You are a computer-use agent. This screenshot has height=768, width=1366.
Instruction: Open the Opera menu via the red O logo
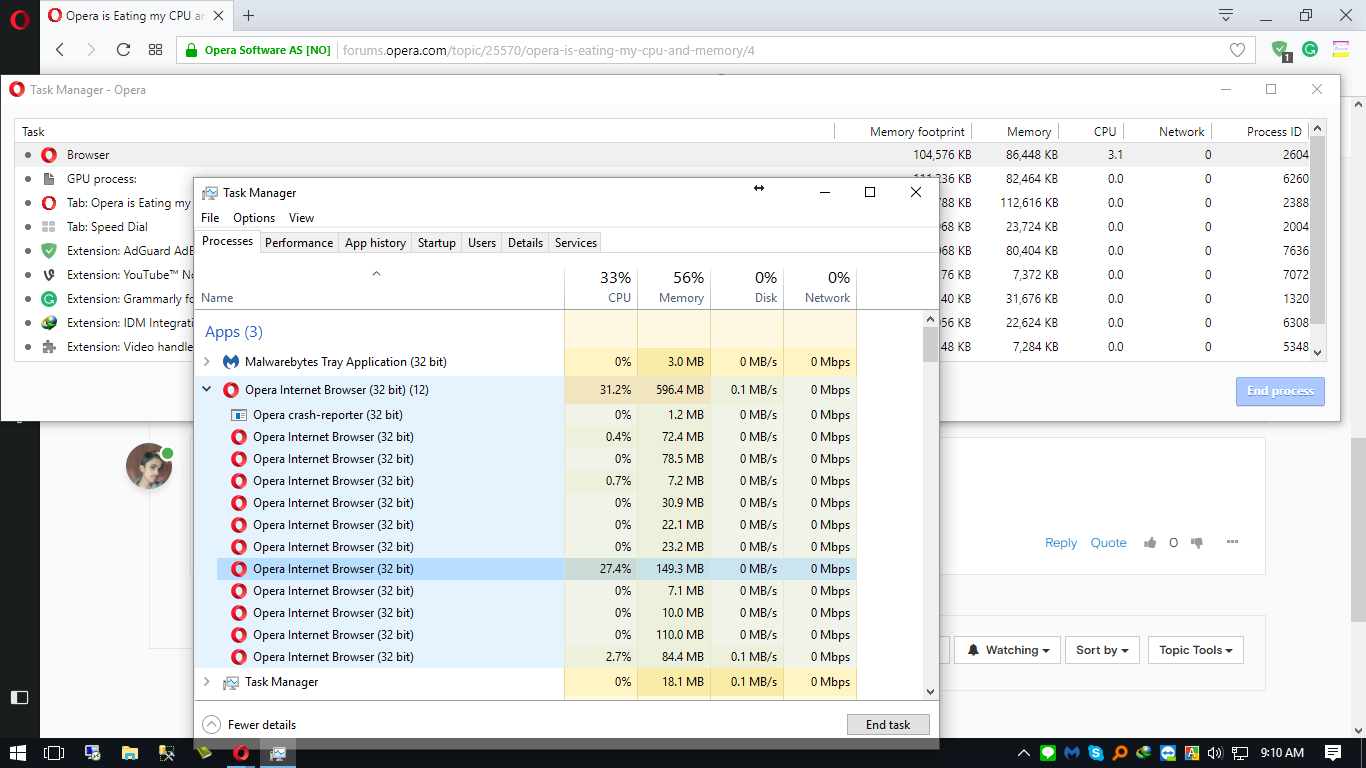(x=19, y=14)
